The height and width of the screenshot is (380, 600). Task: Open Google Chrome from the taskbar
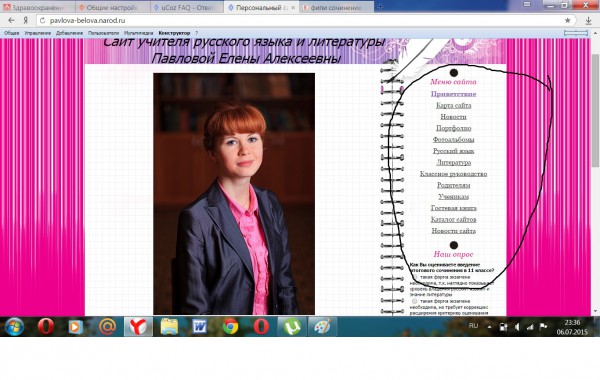[230, 327]
